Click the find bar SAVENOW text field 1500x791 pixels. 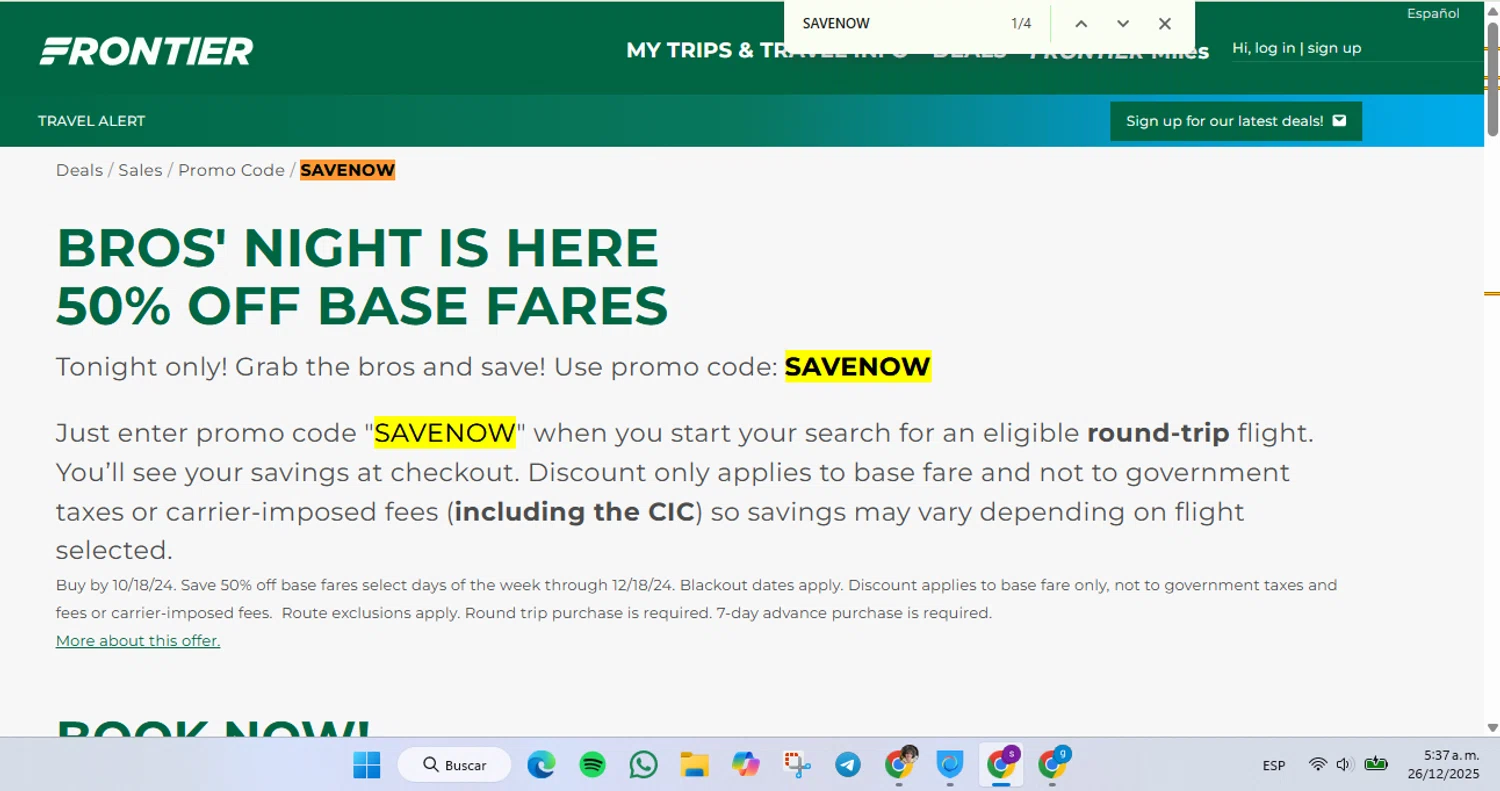895,24
